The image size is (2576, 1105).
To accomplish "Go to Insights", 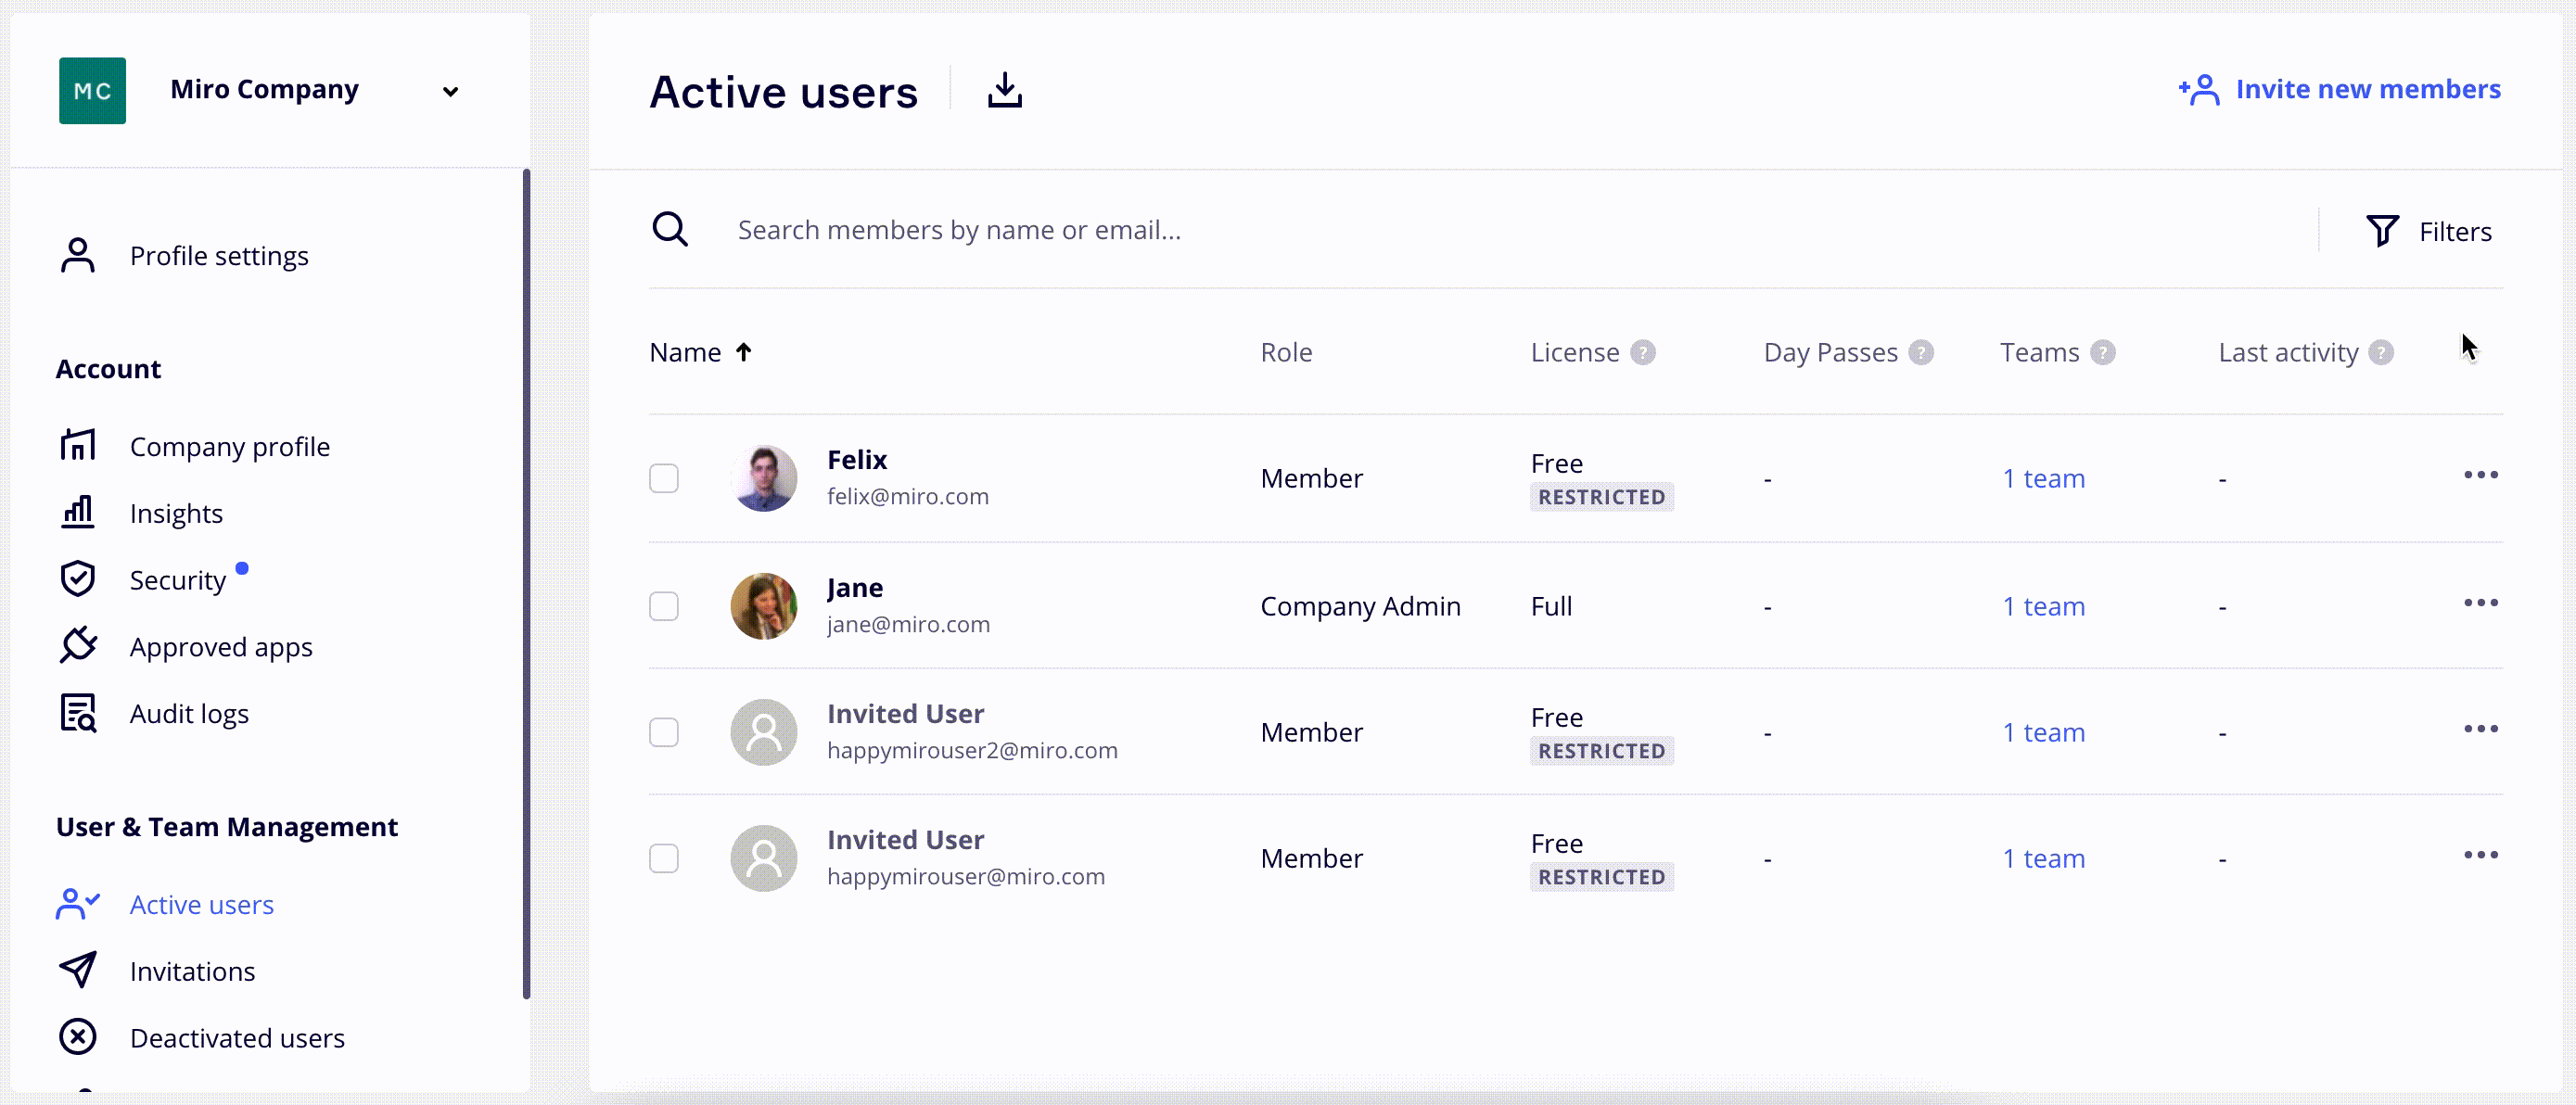I will pyautogui.click(x=176, y=513).
